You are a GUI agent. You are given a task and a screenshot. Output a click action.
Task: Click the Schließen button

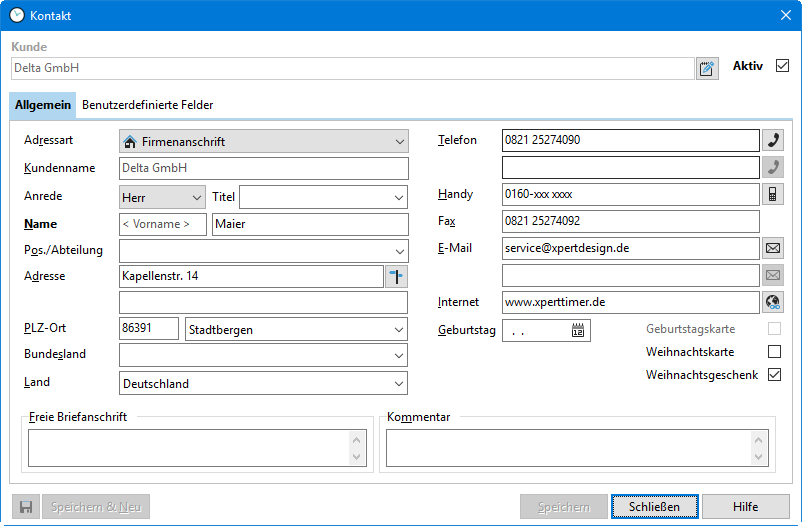point(654,506)
